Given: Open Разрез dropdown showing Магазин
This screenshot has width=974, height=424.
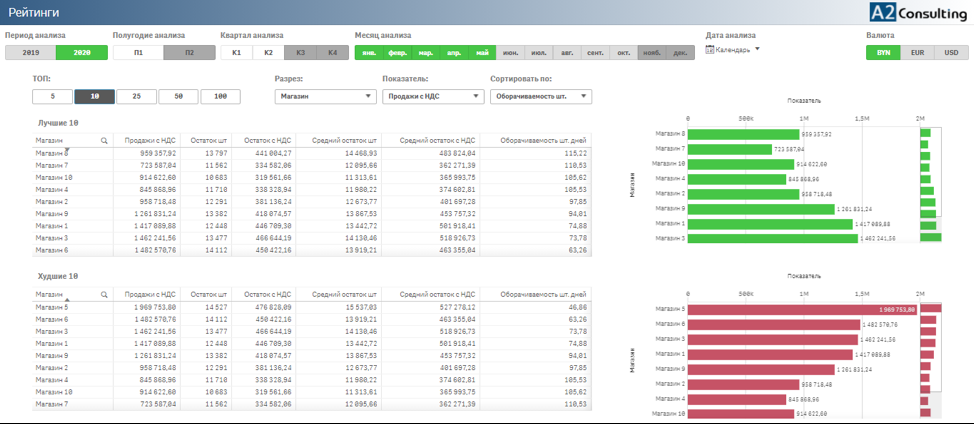Looking at the screenshot, I should click(x=325, y=96).
